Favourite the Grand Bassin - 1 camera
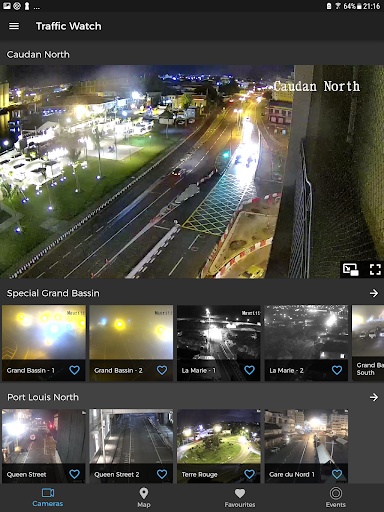Image resolution: width=384 pixels, height=512 pixels. 74,370
